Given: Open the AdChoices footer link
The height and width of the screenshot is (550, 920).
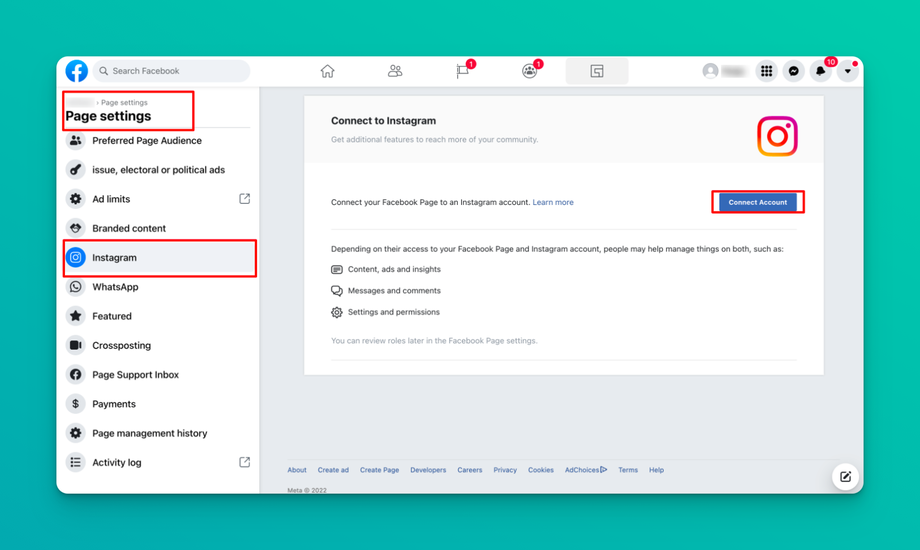Looking at the screenshot, I should (586, 470).
